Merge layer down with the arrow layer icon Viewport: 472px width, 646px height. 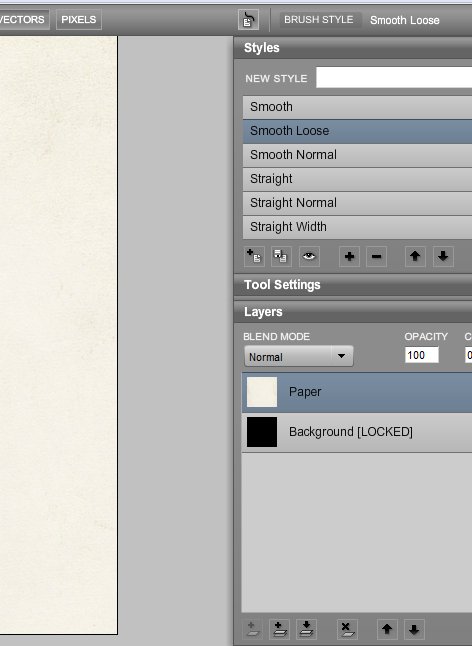tap(306, 629)
